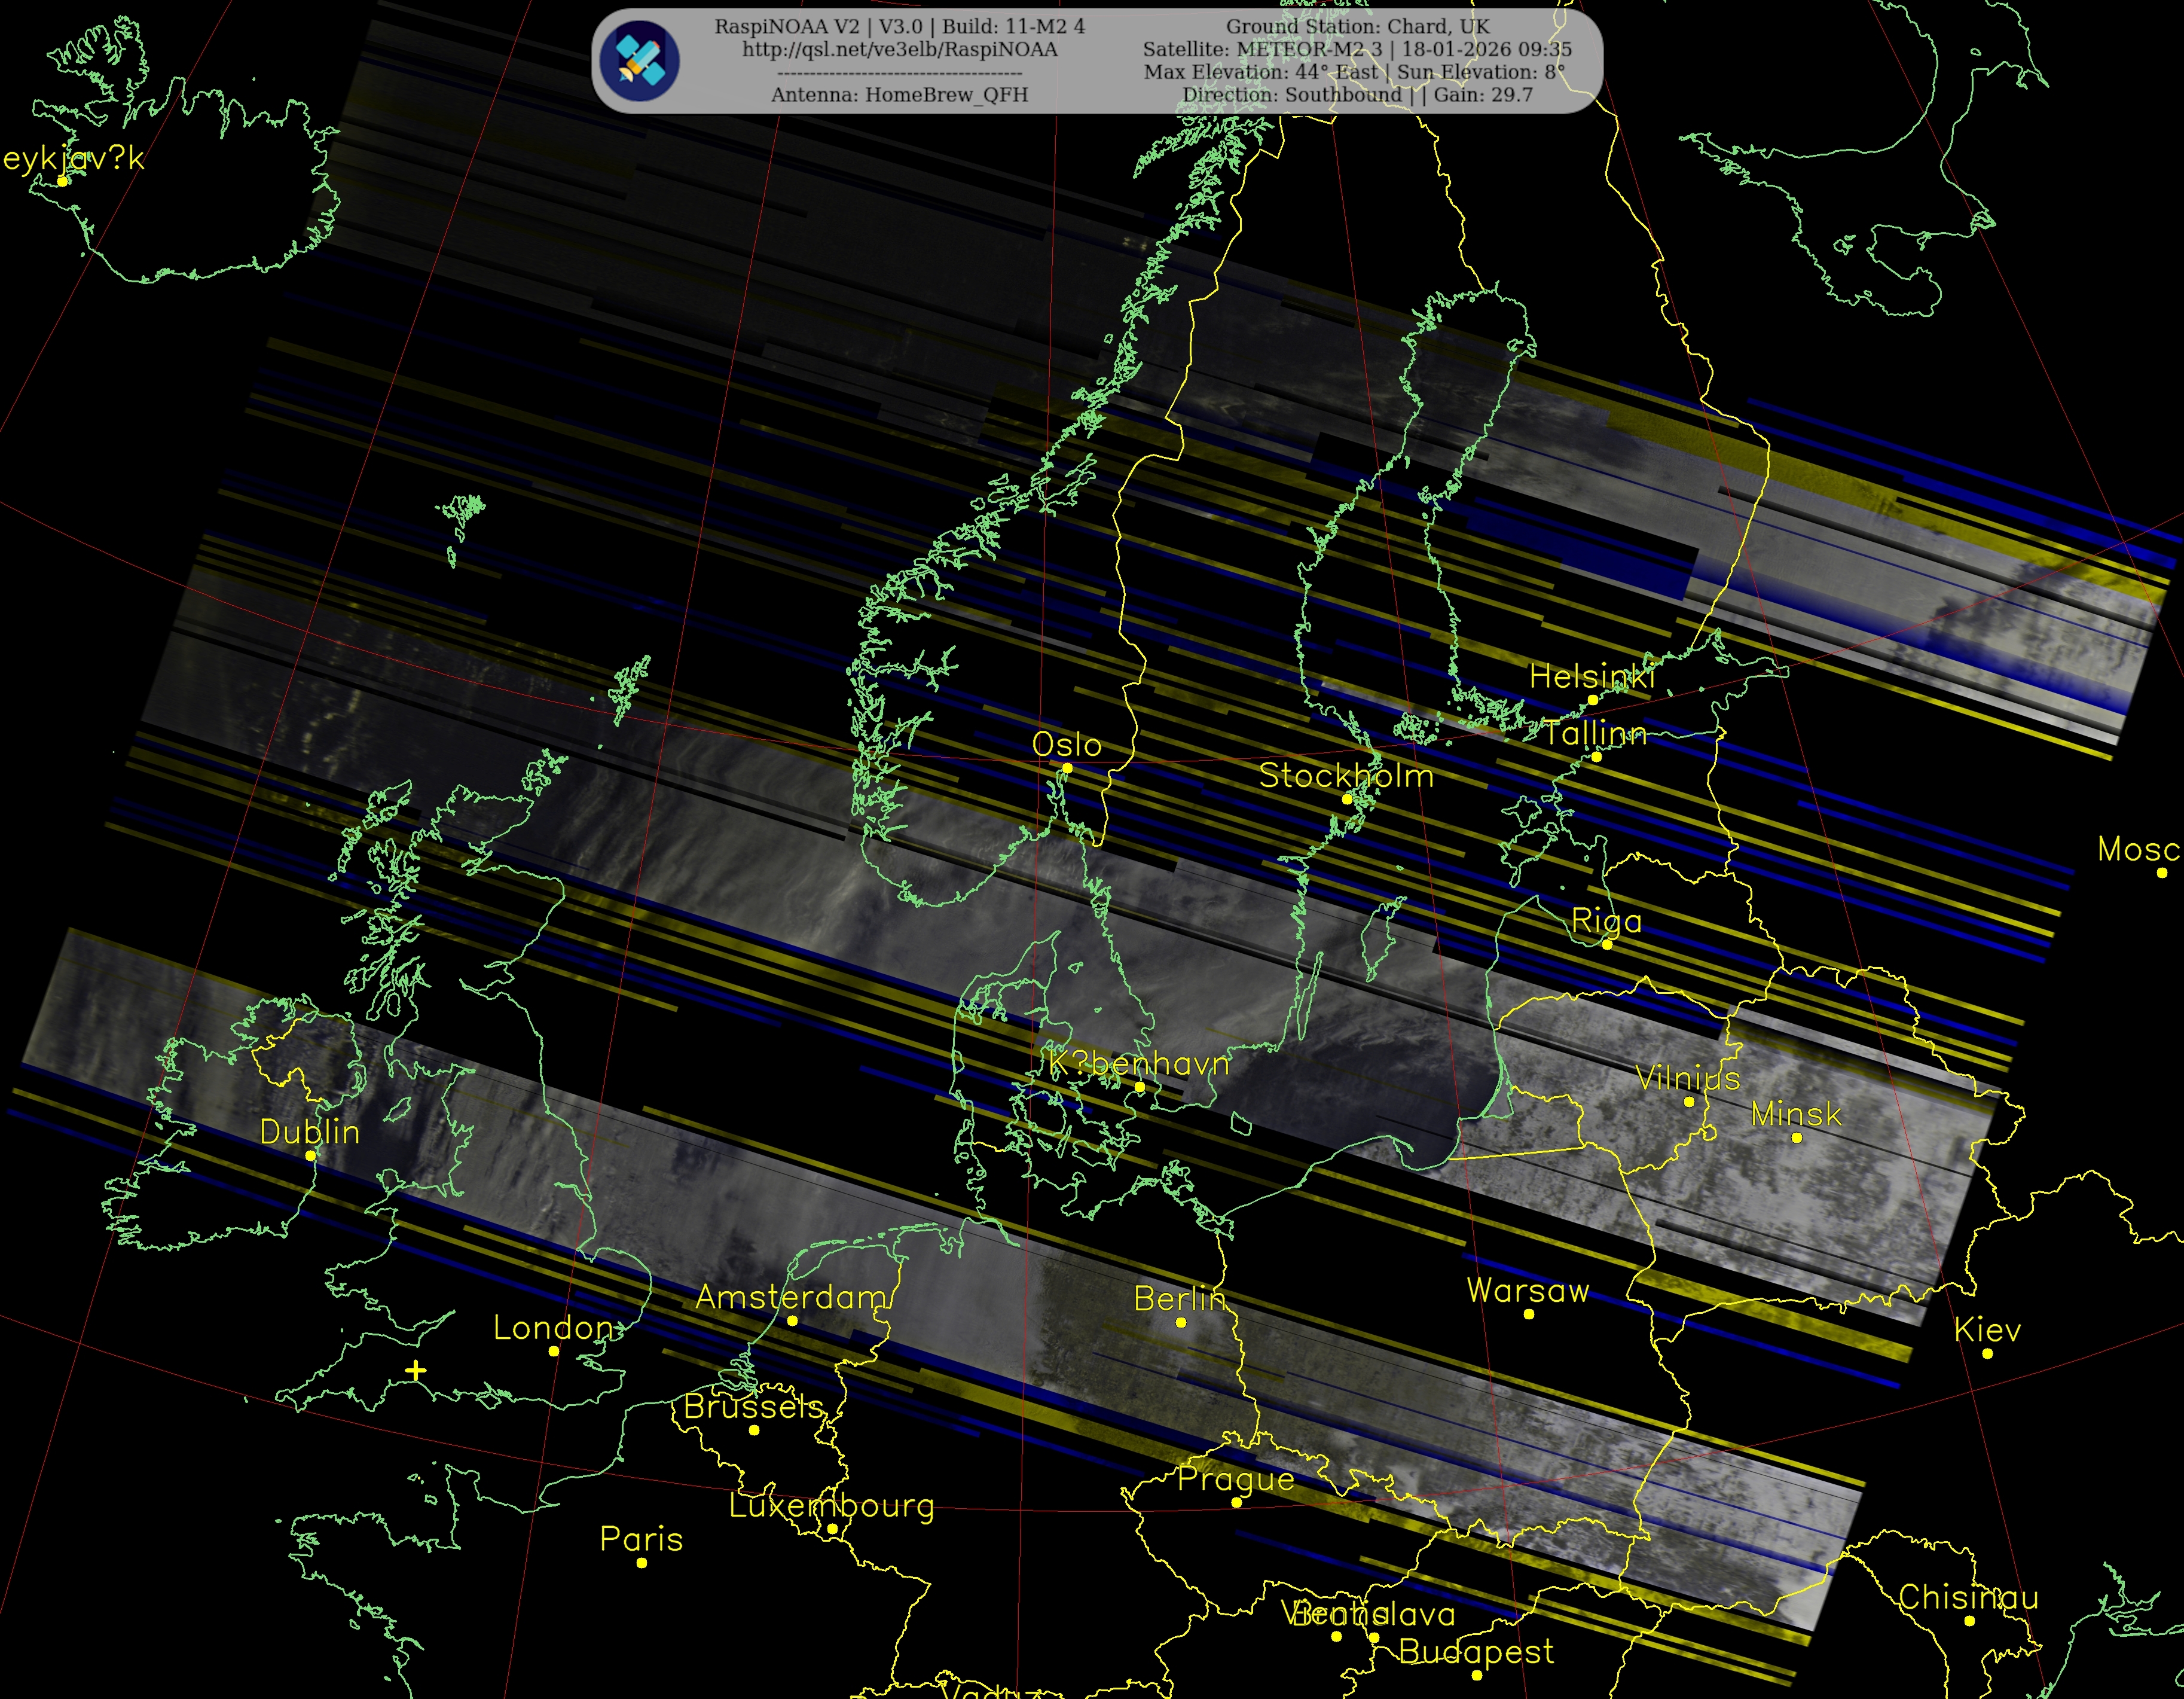Viewport: 2184px width, 1699px height.
Task: Click the Kiev city marker dot
Action: 1987,1354
